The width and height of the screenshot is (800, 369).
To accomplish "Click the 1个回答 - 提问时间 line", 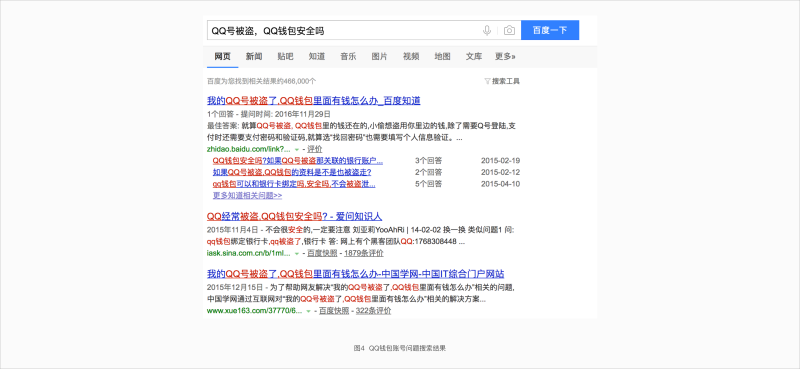I will coord(269,114).
